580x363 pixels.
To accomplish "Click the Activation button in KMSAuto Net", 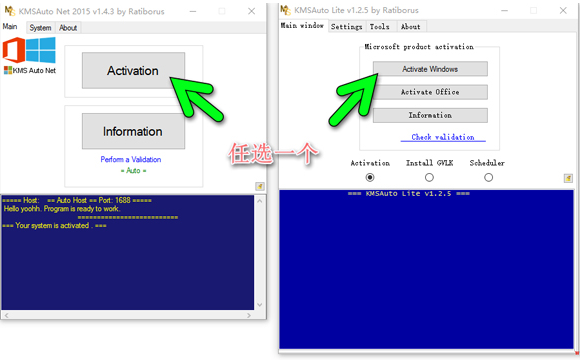I will pyautogui.click(x=133, y=70).
